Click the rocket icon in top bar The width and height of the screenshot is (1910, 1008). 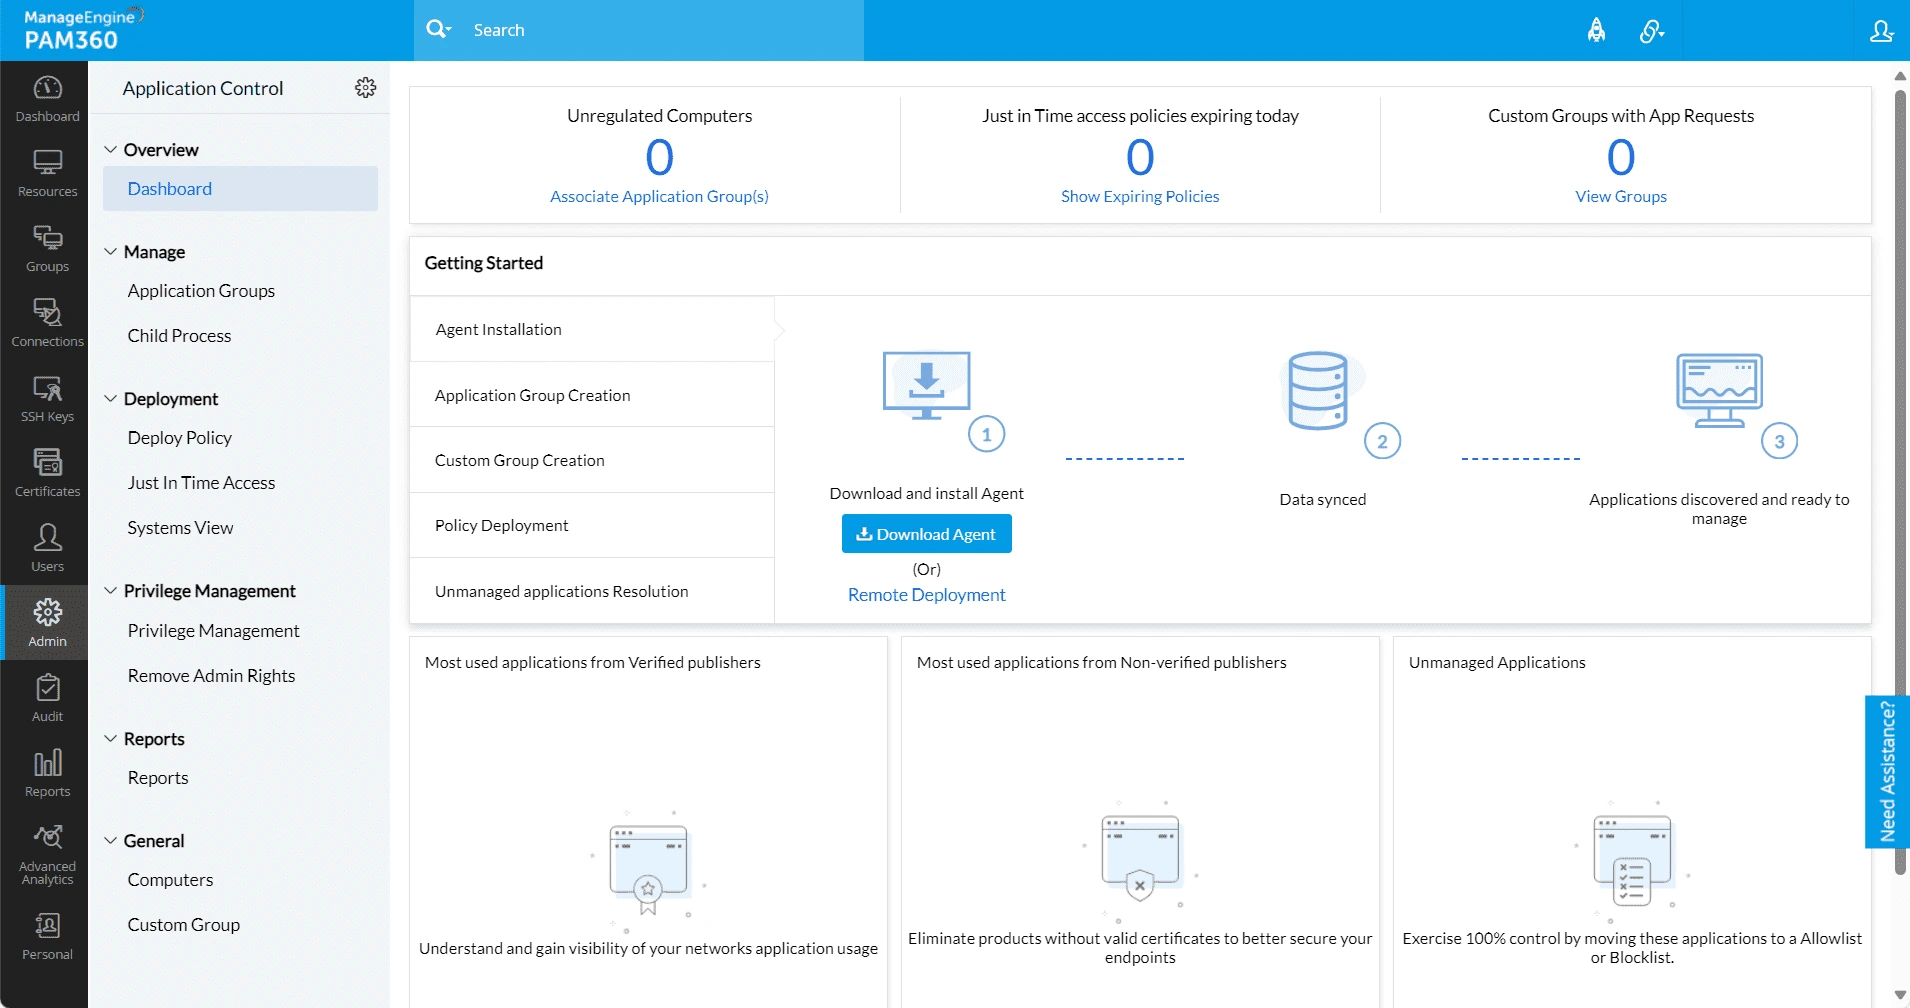tap(1596, 31)
